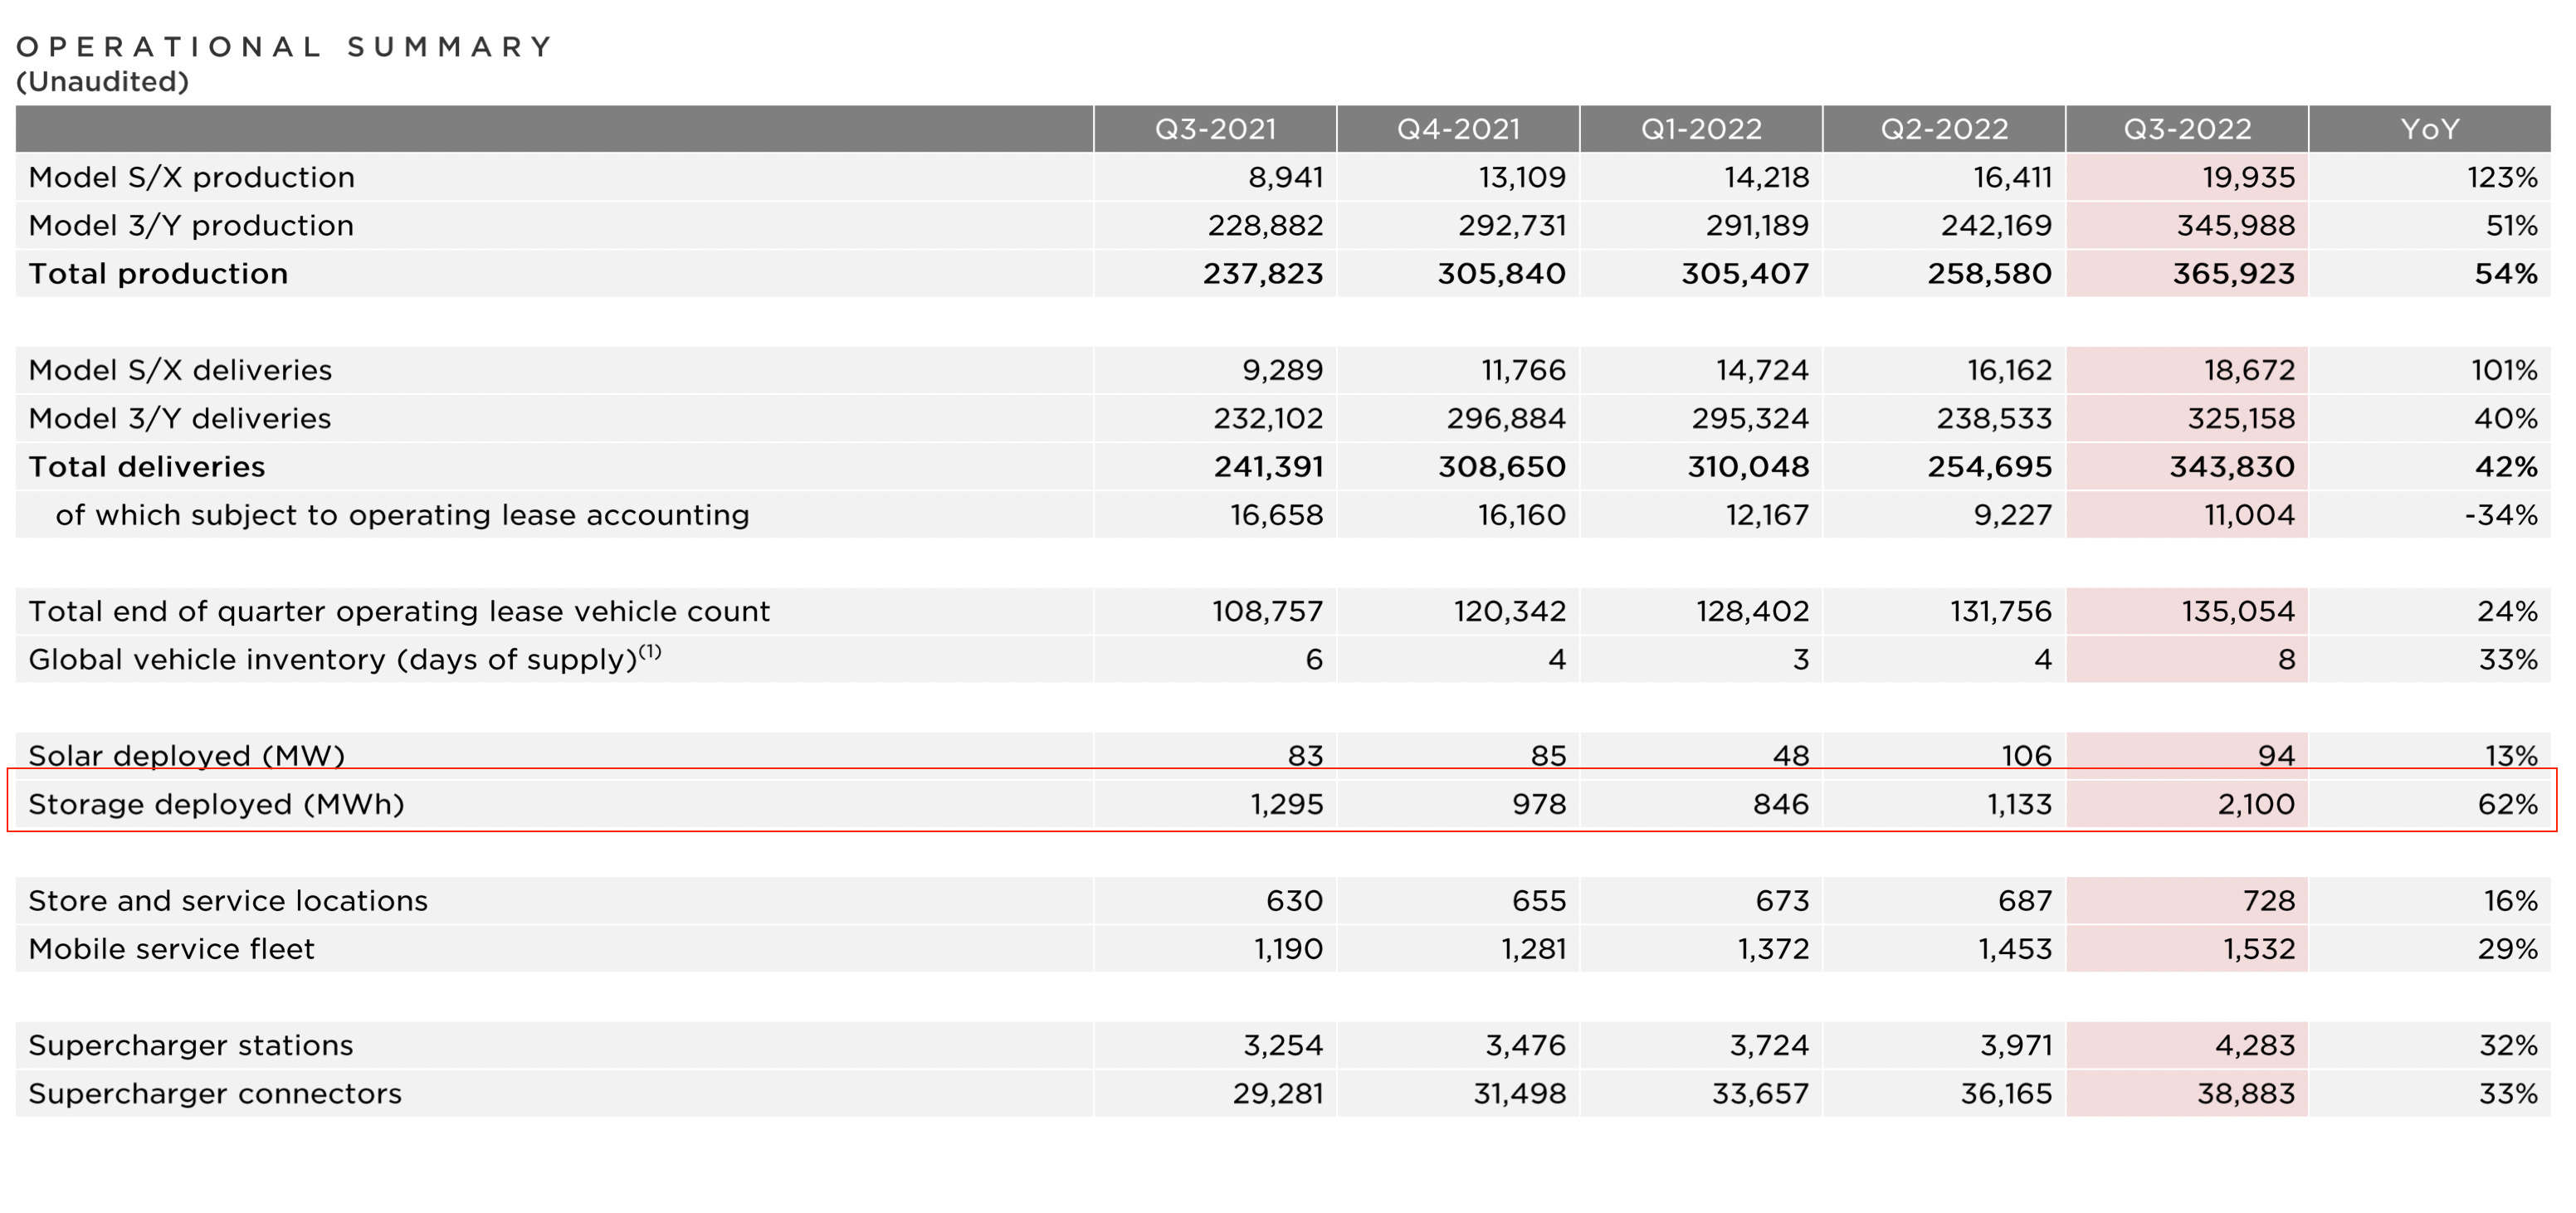Click the Q2-2022 column header
This screenshot has width=2576, height=1213.
(x=1944, y=129)
